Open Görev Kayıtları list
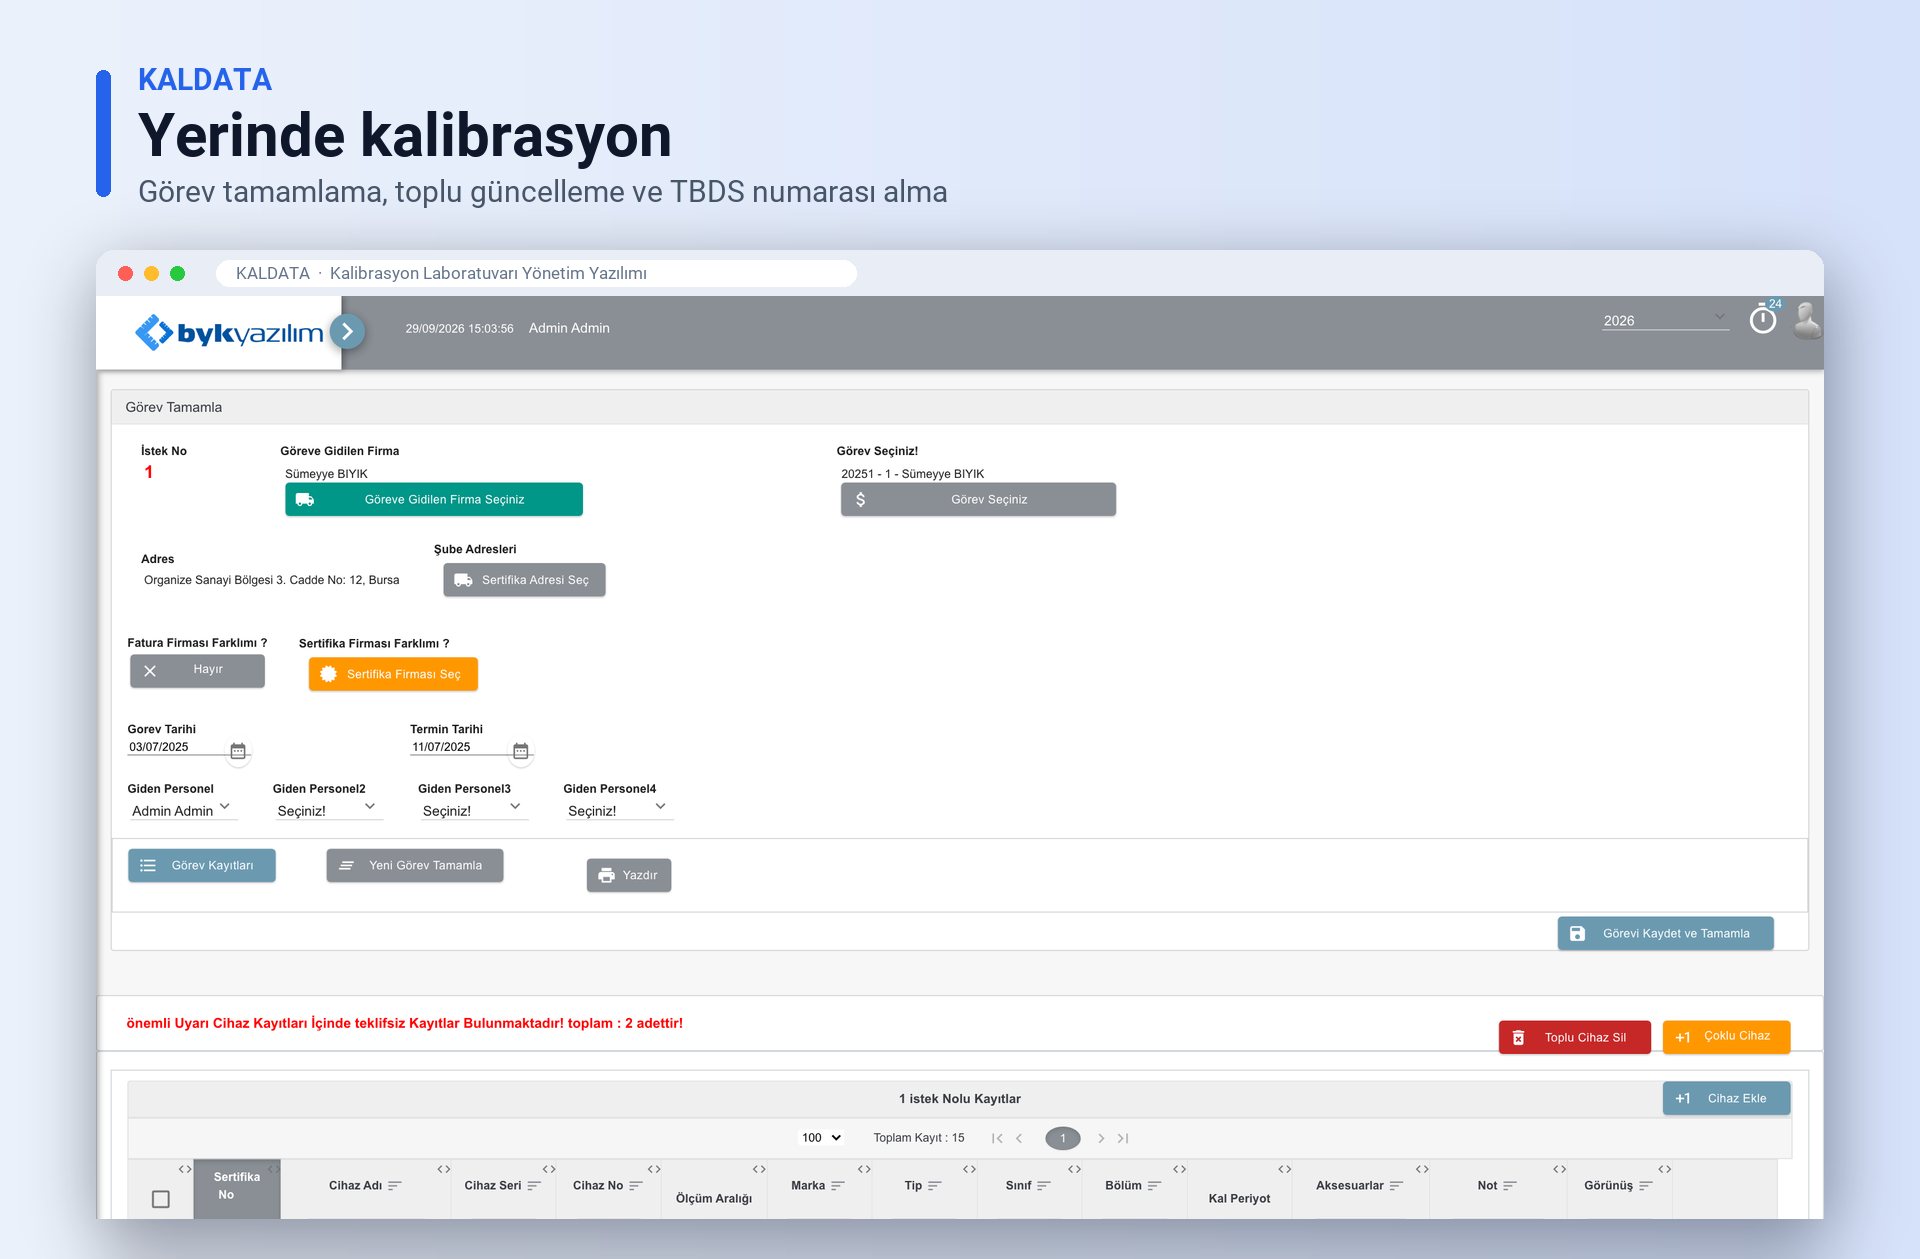The image size is (1920, 1259). (x=202, y=865)
